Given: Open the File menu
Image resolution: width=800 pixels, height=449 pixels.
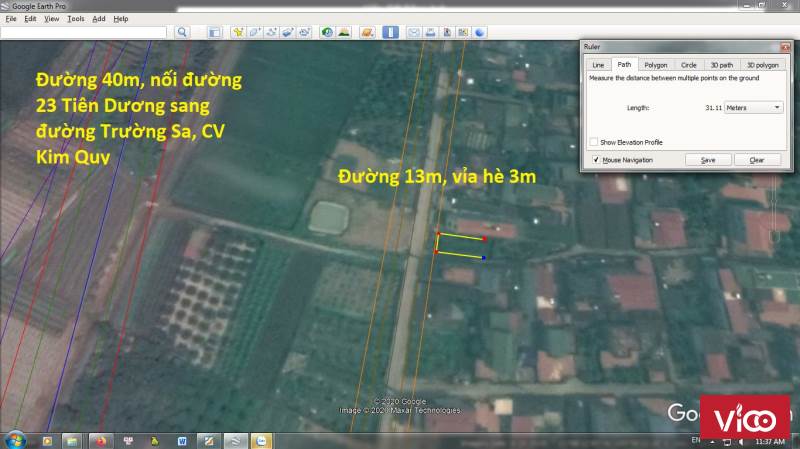Looking at the screenshot, I should coord(11,19).
